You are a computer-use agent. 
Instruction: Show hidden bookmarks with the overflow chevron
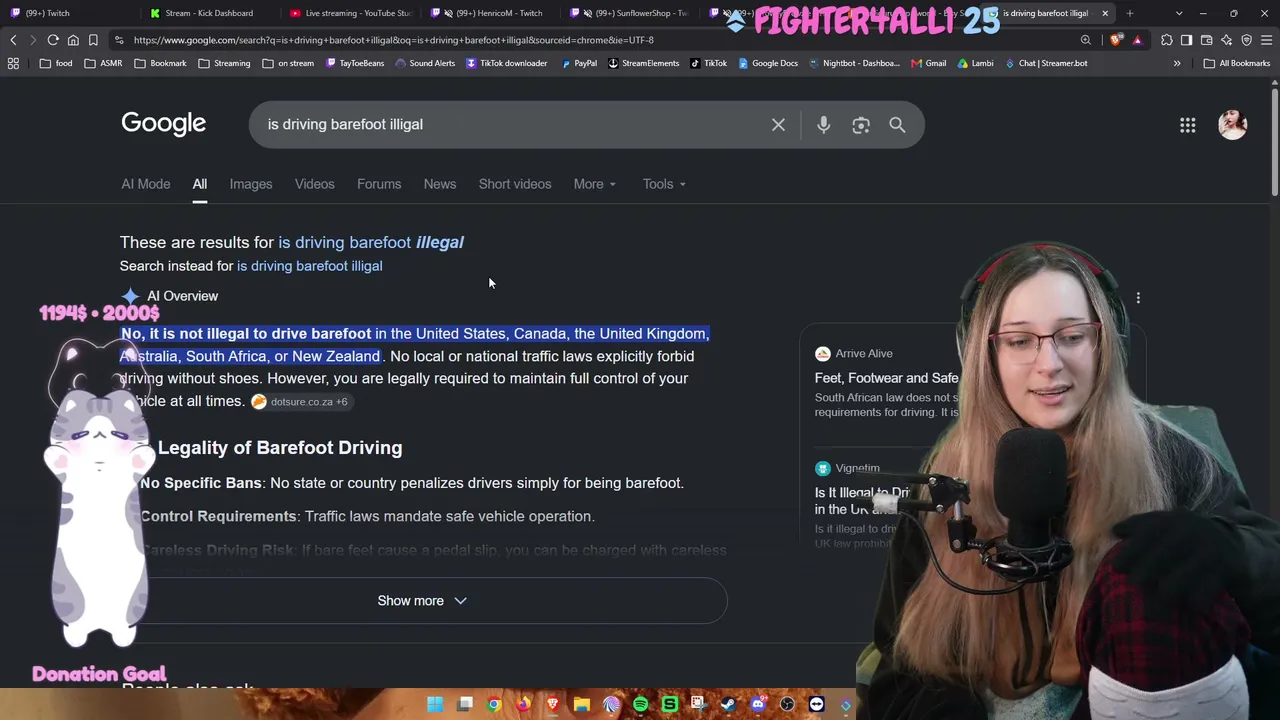(1177, 63)
